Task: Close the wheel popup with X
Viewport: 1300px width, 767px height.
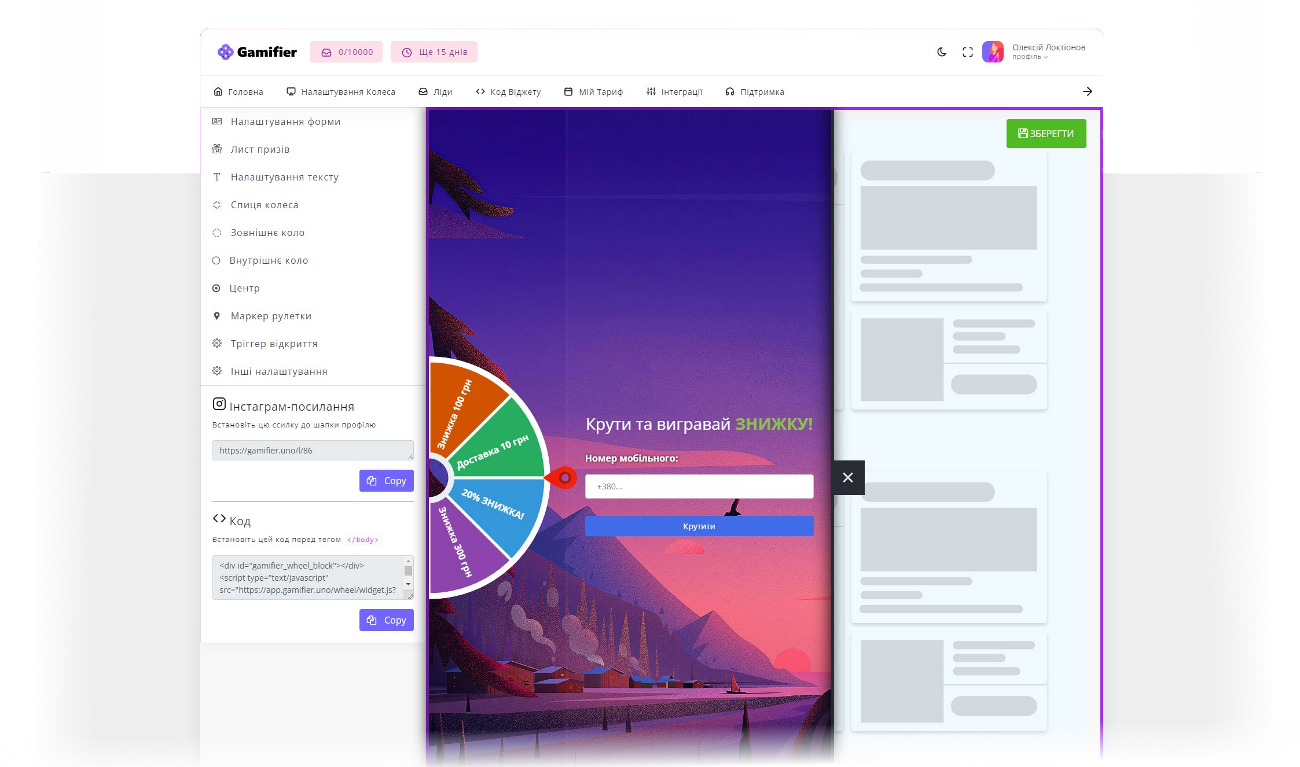Action: click(x=848, y=478)
